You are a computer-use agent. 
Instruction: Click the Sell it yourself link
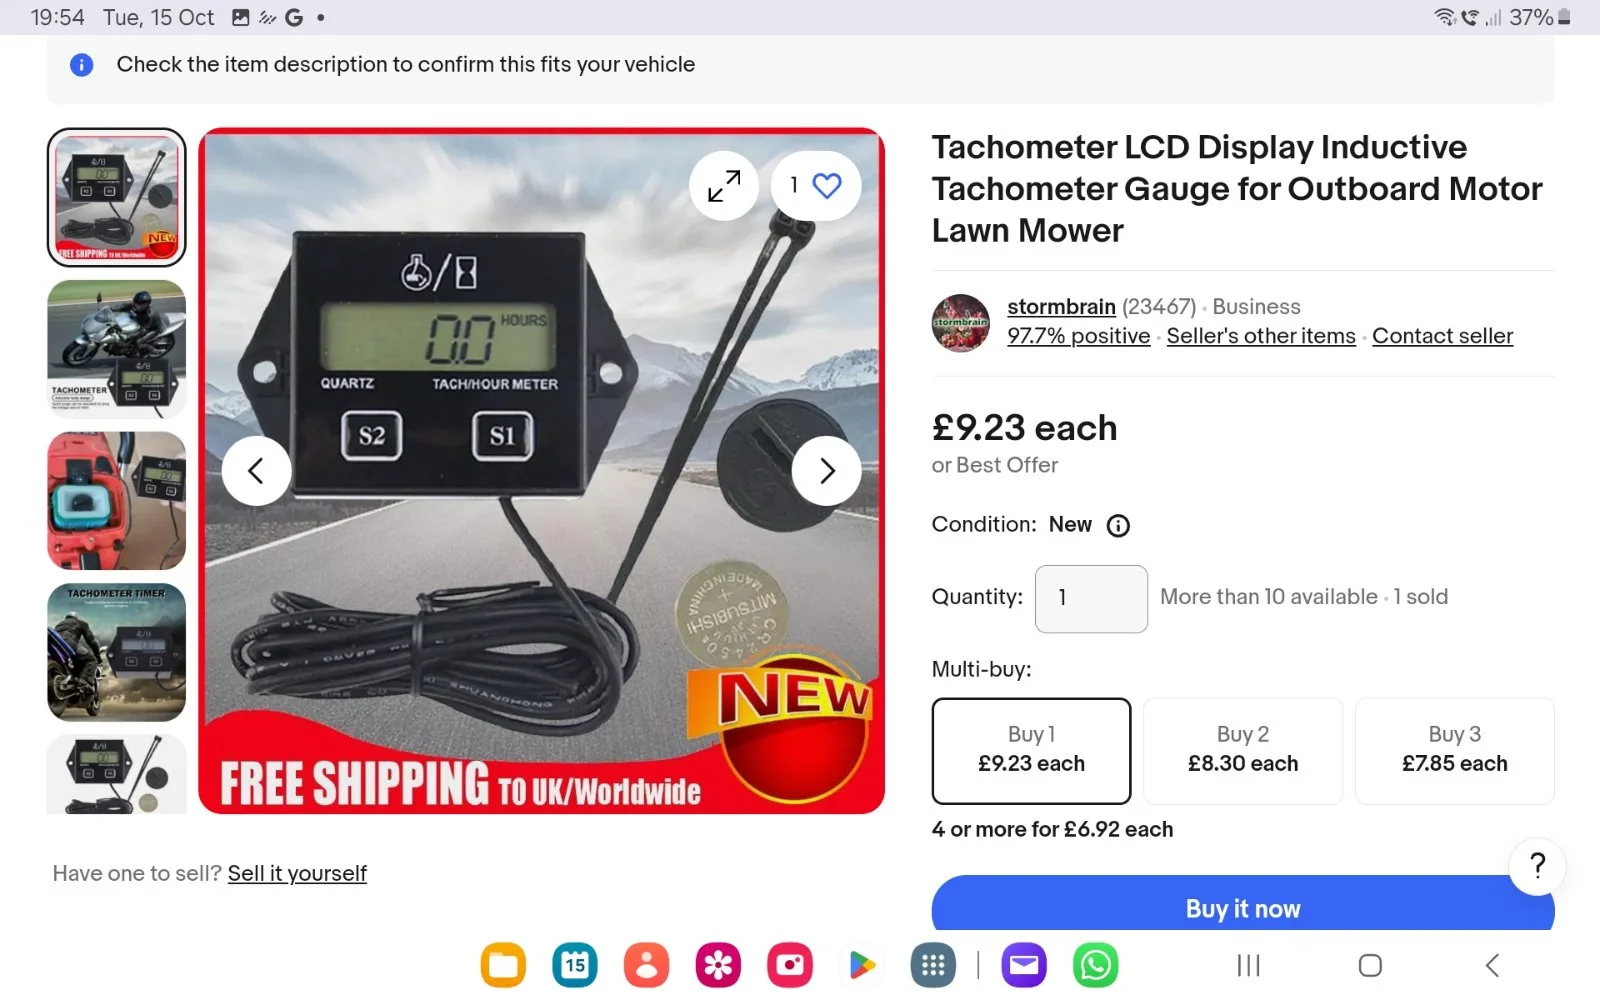coord(297,873)
